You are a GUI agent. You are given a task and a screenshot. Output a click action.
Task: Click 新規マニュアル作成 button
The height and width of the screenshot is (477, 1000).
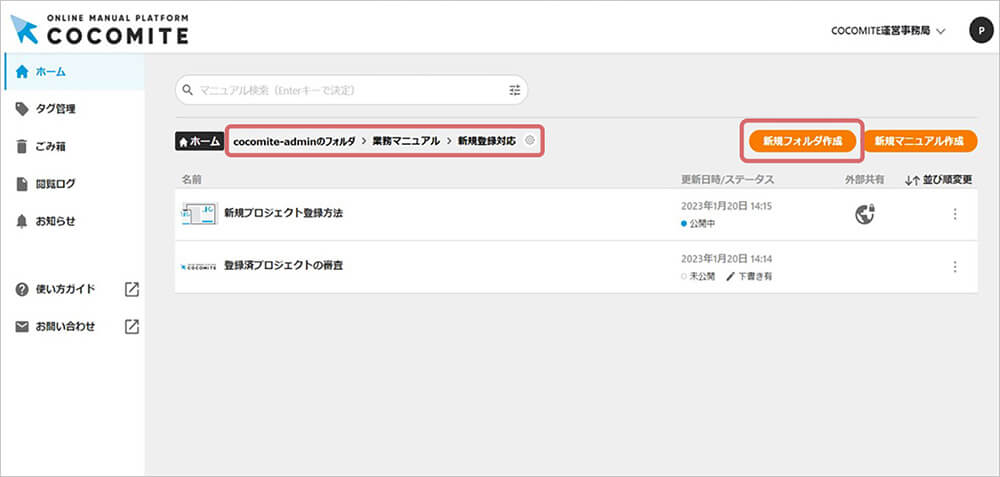[919, 141]
